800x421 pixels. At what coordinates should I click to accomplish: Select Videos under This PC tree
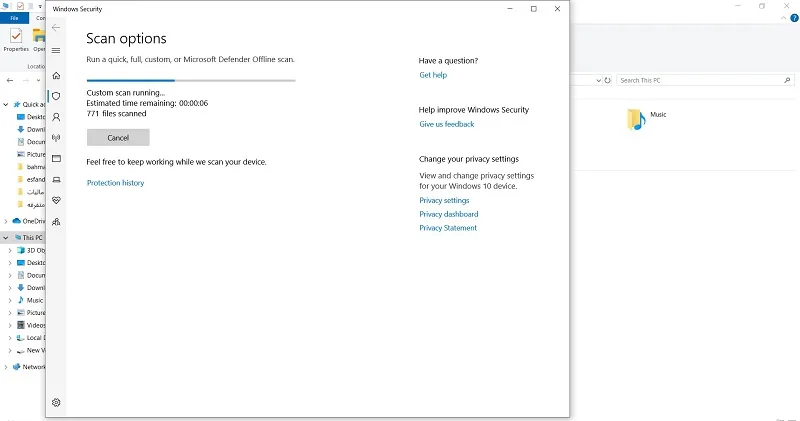[x=31, y=325]
